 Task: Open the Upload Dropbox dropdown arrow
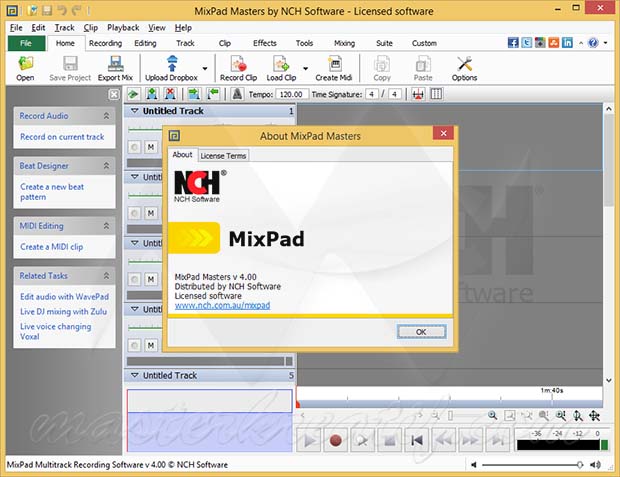(x=205, y=68)
